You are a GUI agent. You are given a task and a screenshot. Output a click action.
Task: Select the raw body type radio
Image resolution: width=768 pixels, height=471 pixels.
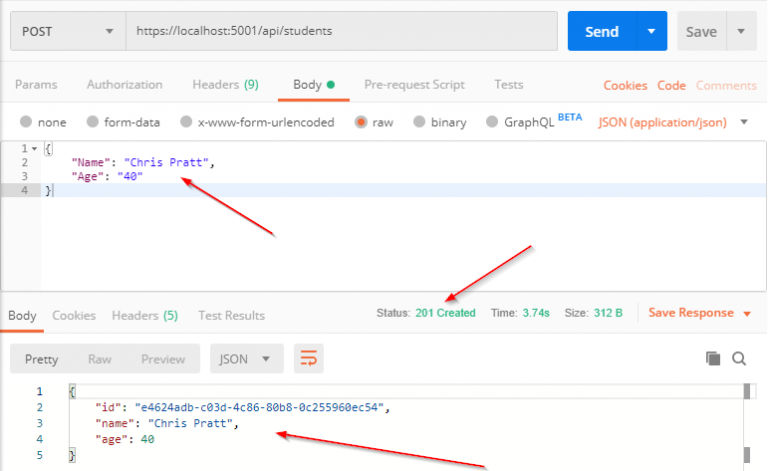pos(361,122)
